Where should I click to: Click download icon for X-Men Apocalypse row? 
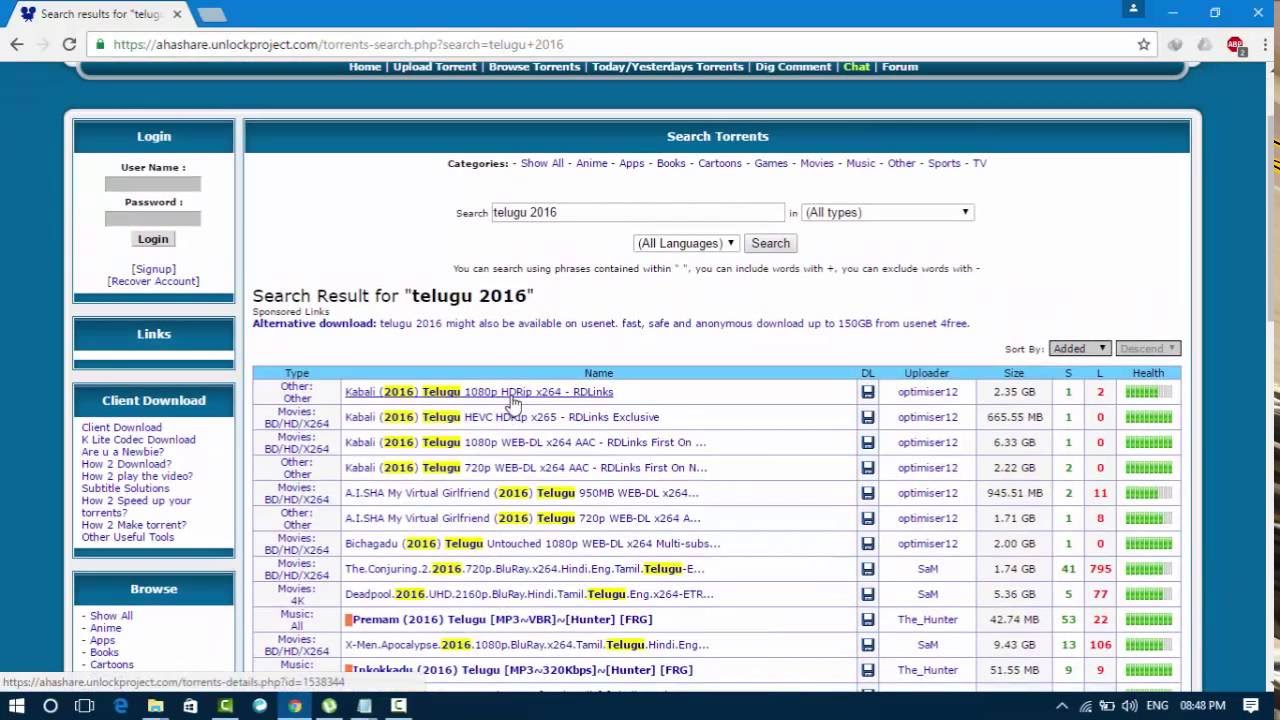(867, 645)
